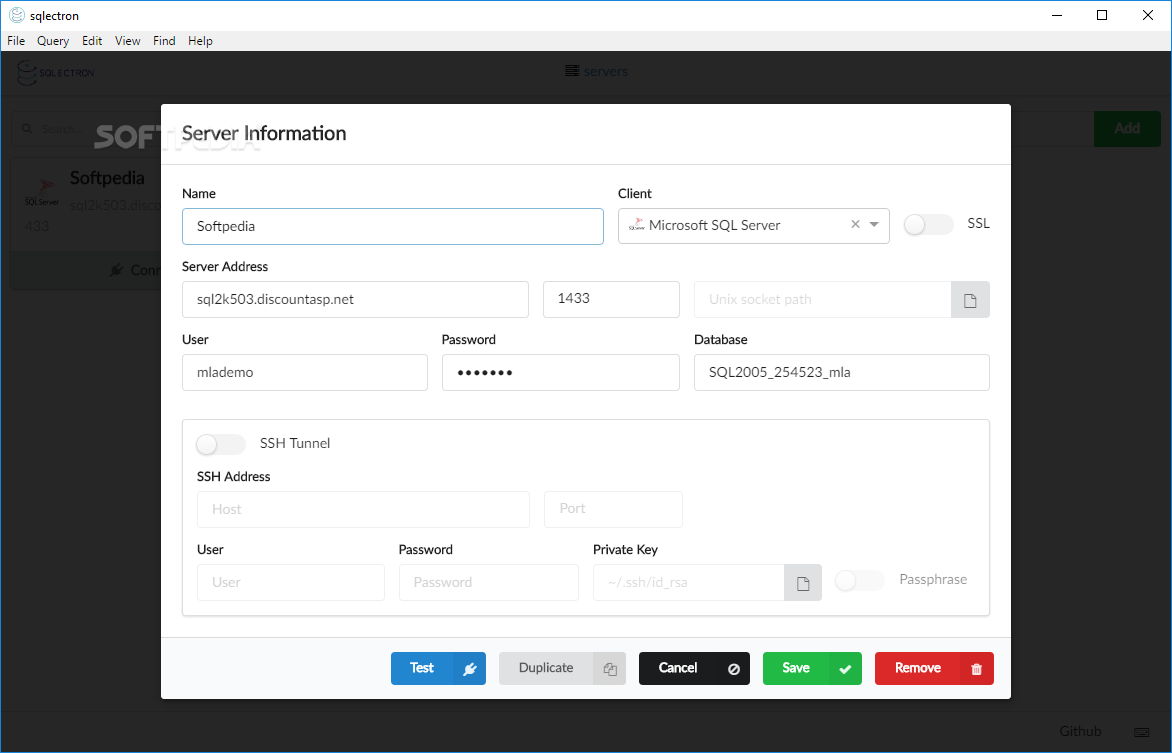Click the plug icon on Test button

[469, 669]
